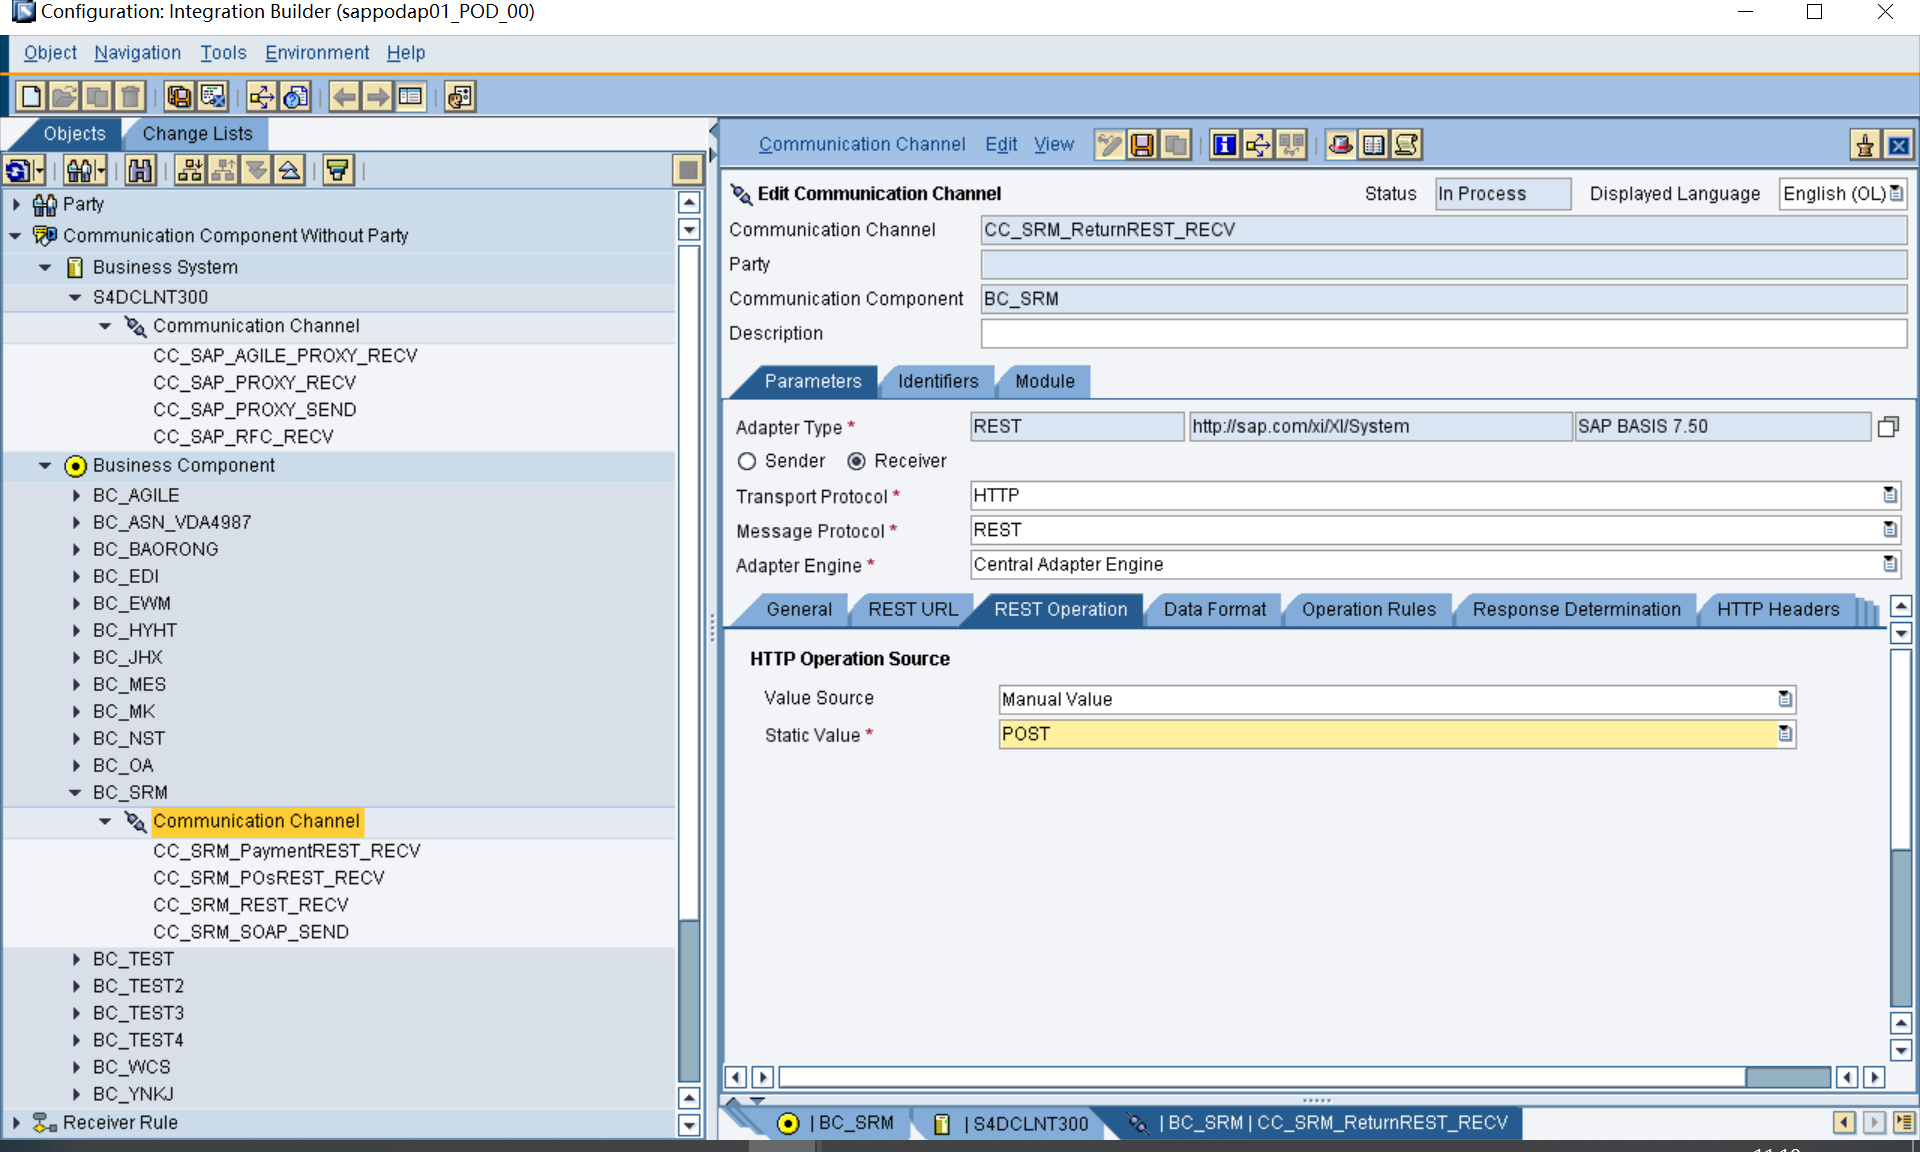Viewport: 1920px width, 1152px height.
Task: Click the where-used arrows icon in main toolbar
Action: [261, 97]
